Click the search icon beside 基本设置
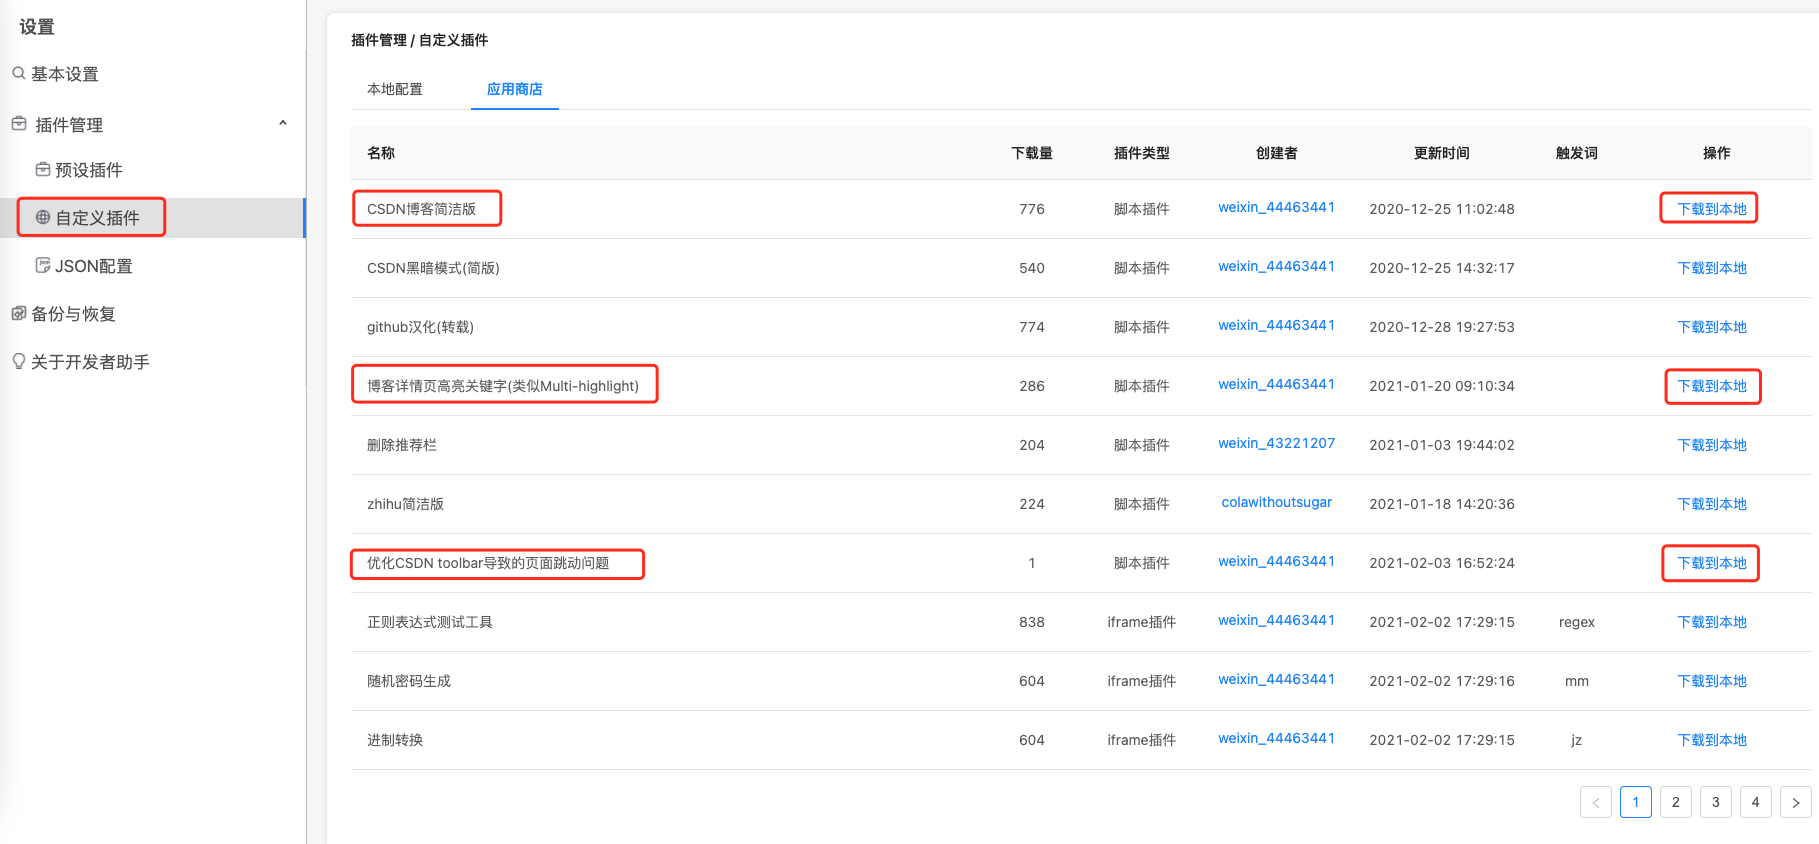 18,73
